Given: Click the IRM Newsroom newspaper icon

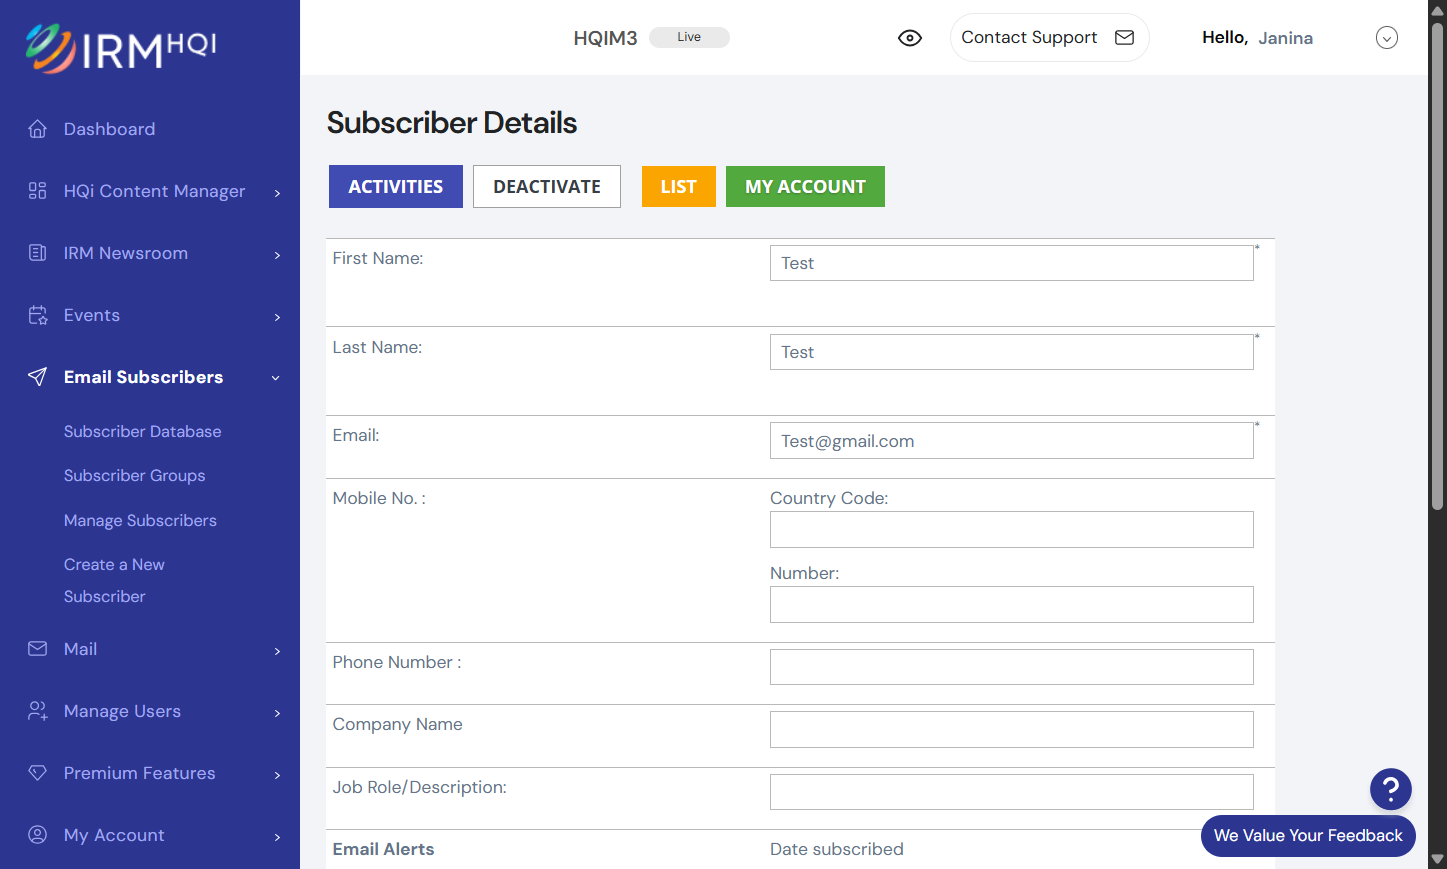Looking at the screenshot, I should 38,253.
